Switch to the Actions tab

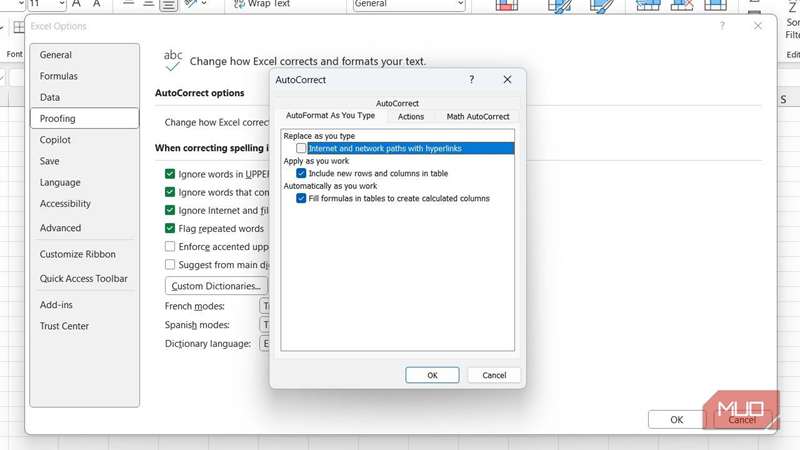(411, 117)
